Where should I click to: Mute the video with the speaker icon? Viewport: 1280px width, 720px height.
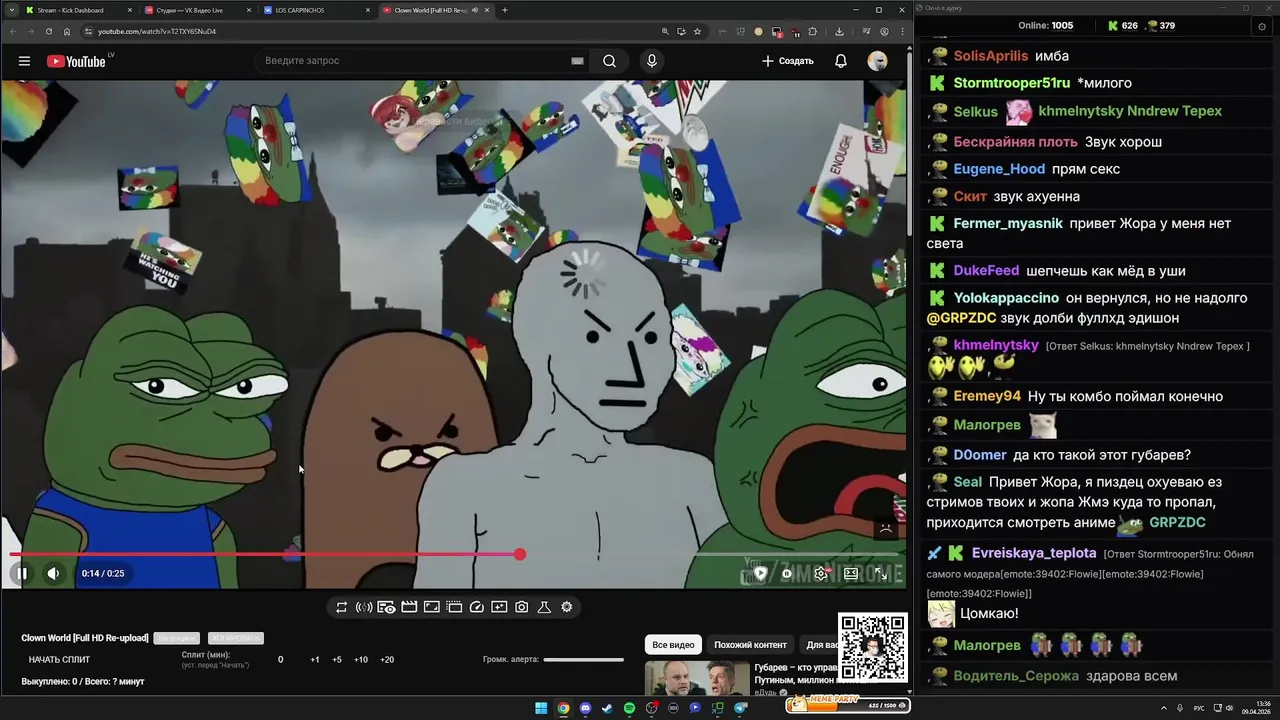[53, 573]
